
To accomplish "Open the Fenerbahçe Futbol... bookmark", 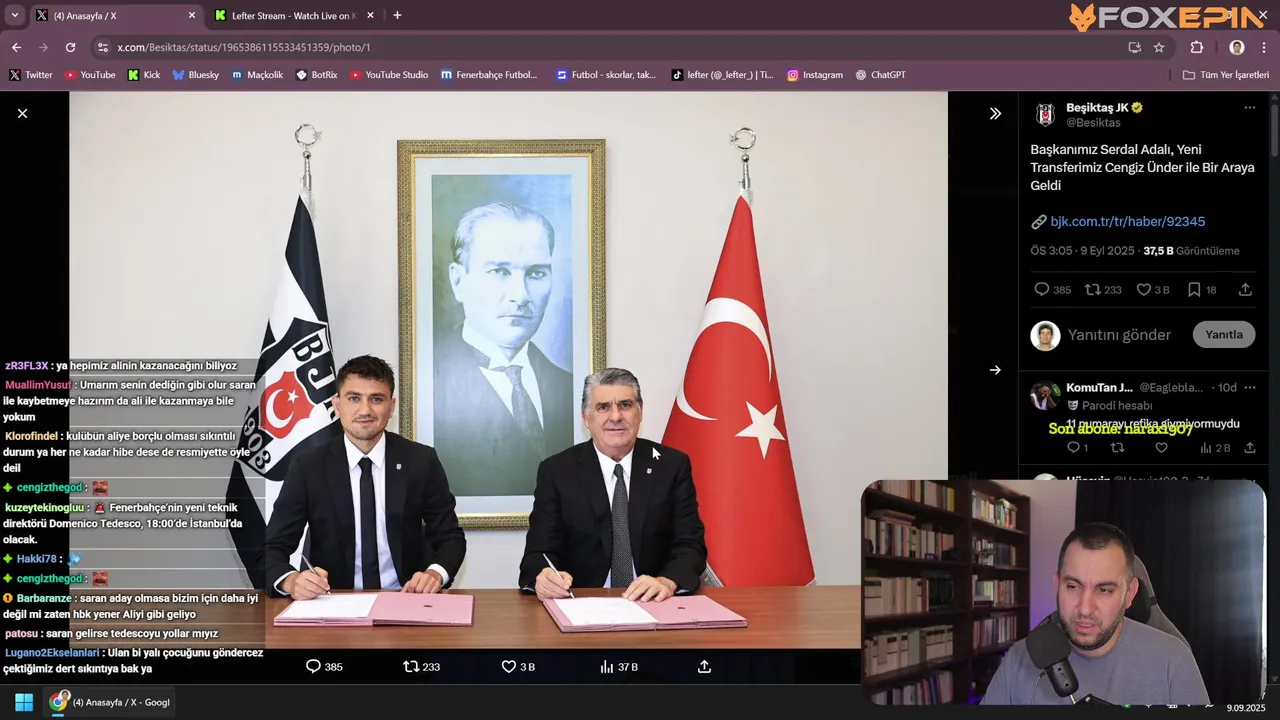I will pyautogui.click(x=489, y=75).
